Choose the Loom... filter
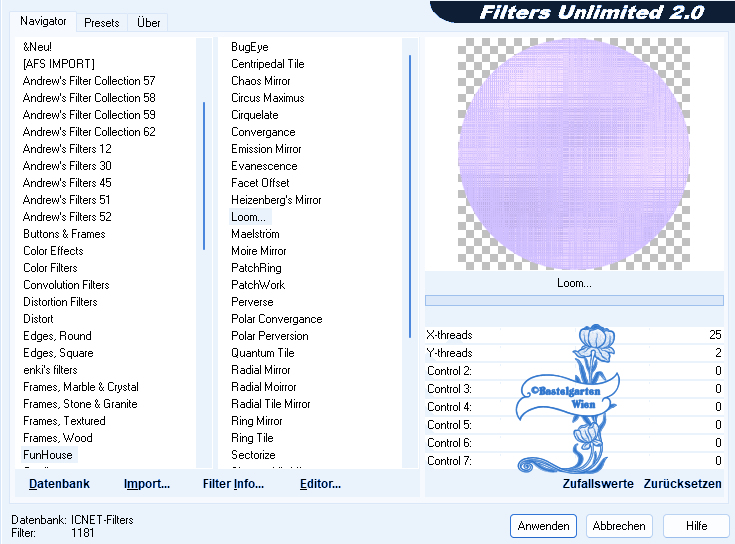735x544 pixels. 248,217
